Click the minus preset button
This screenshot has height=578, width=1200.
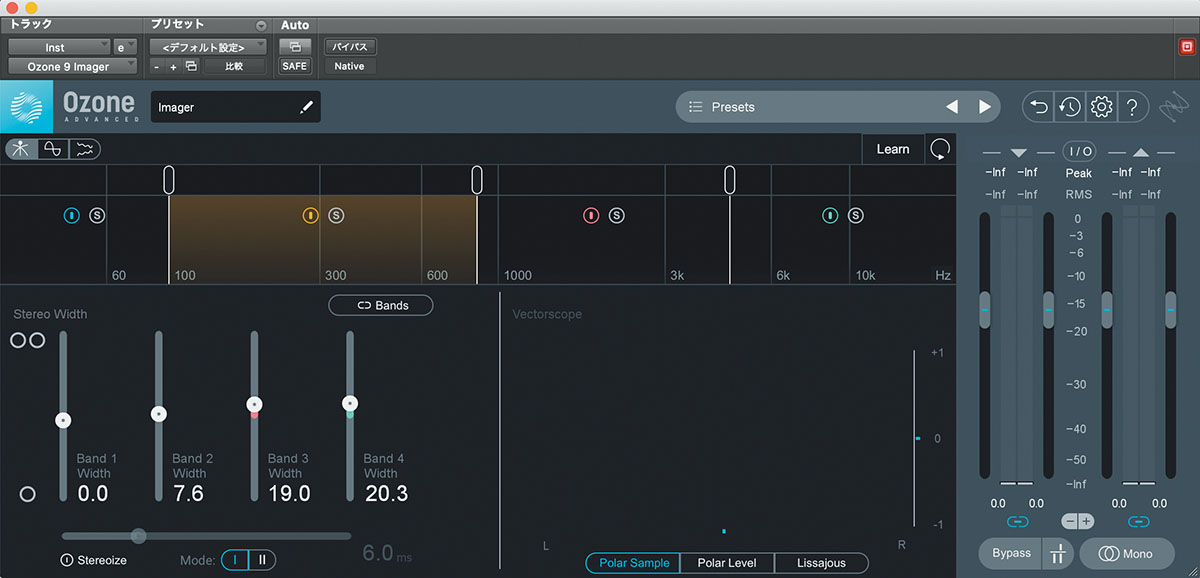(157, 66)
